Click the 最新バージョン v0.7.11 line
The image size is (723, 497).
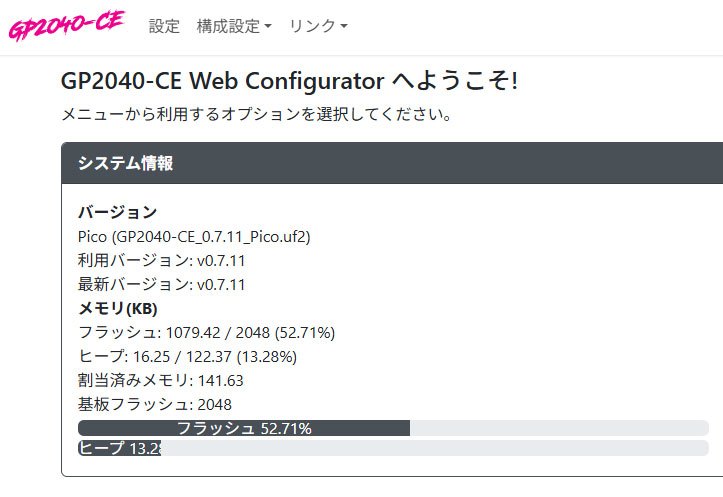(x=161, y=284)
